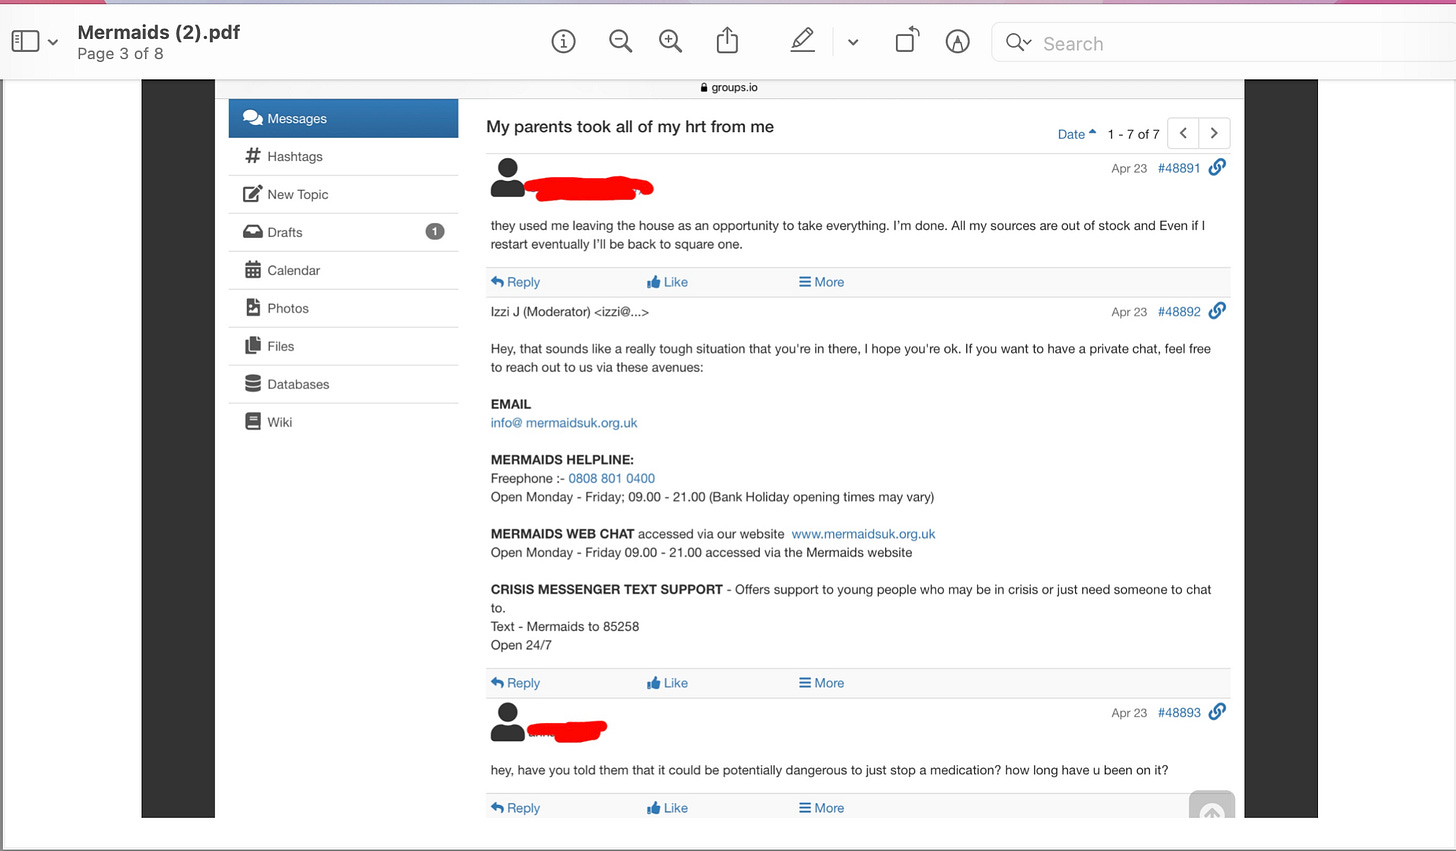Click the Hashtags hash icon

(x=253, y=156)
